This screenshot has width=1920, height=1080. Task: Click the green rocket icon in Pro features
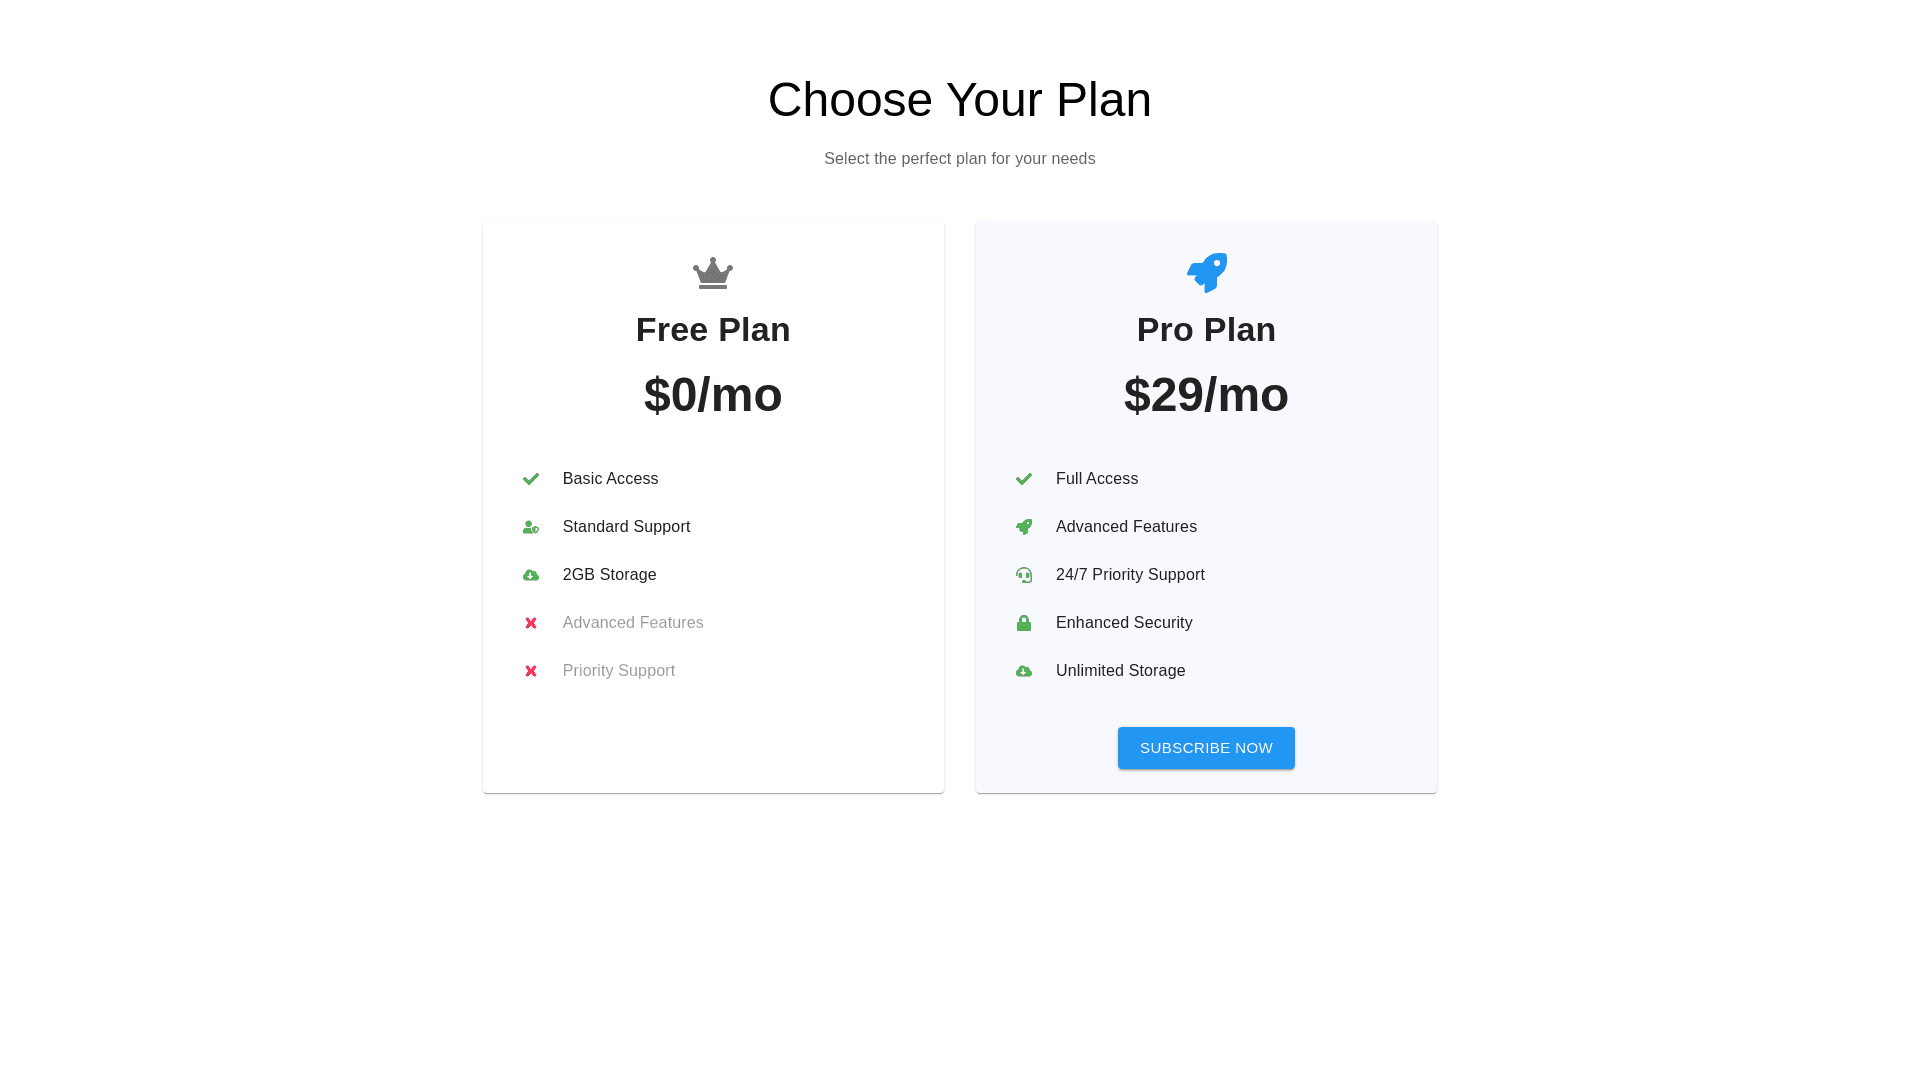coord(1024,527)
